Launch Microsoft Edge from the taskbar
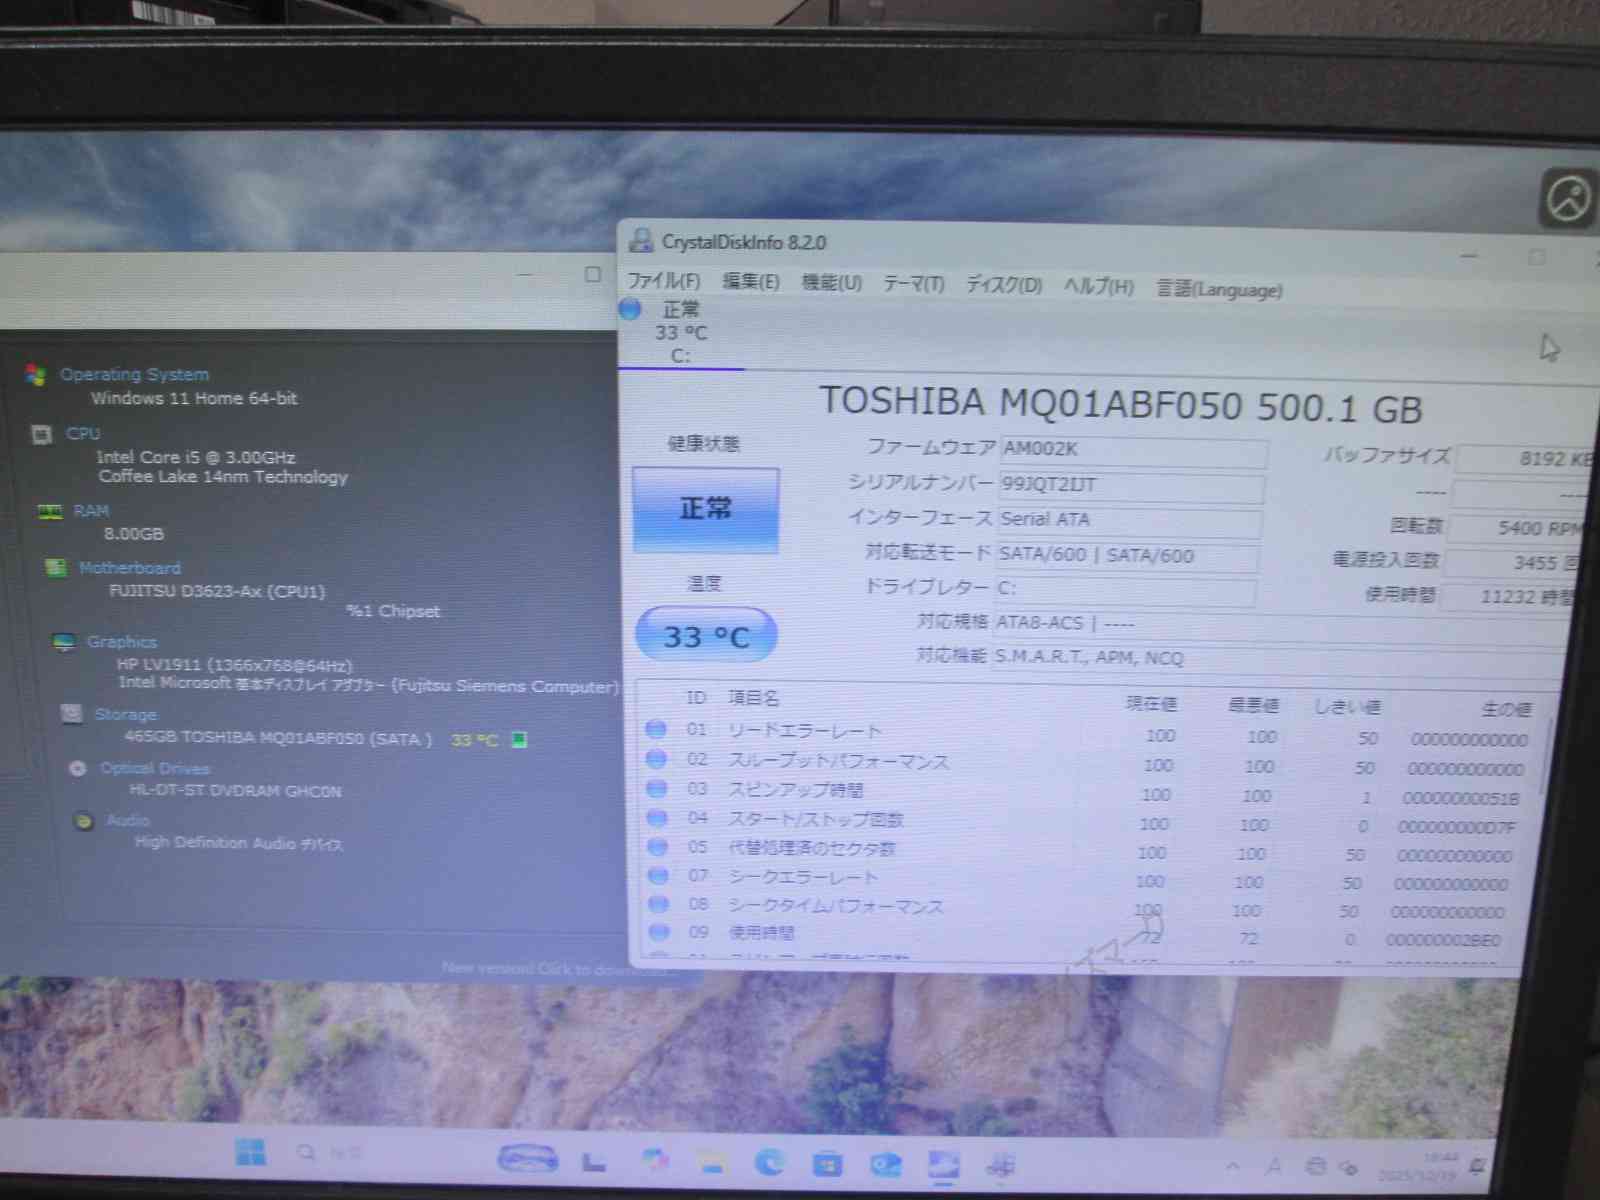1600x1200 pixels. [769, 1162]
